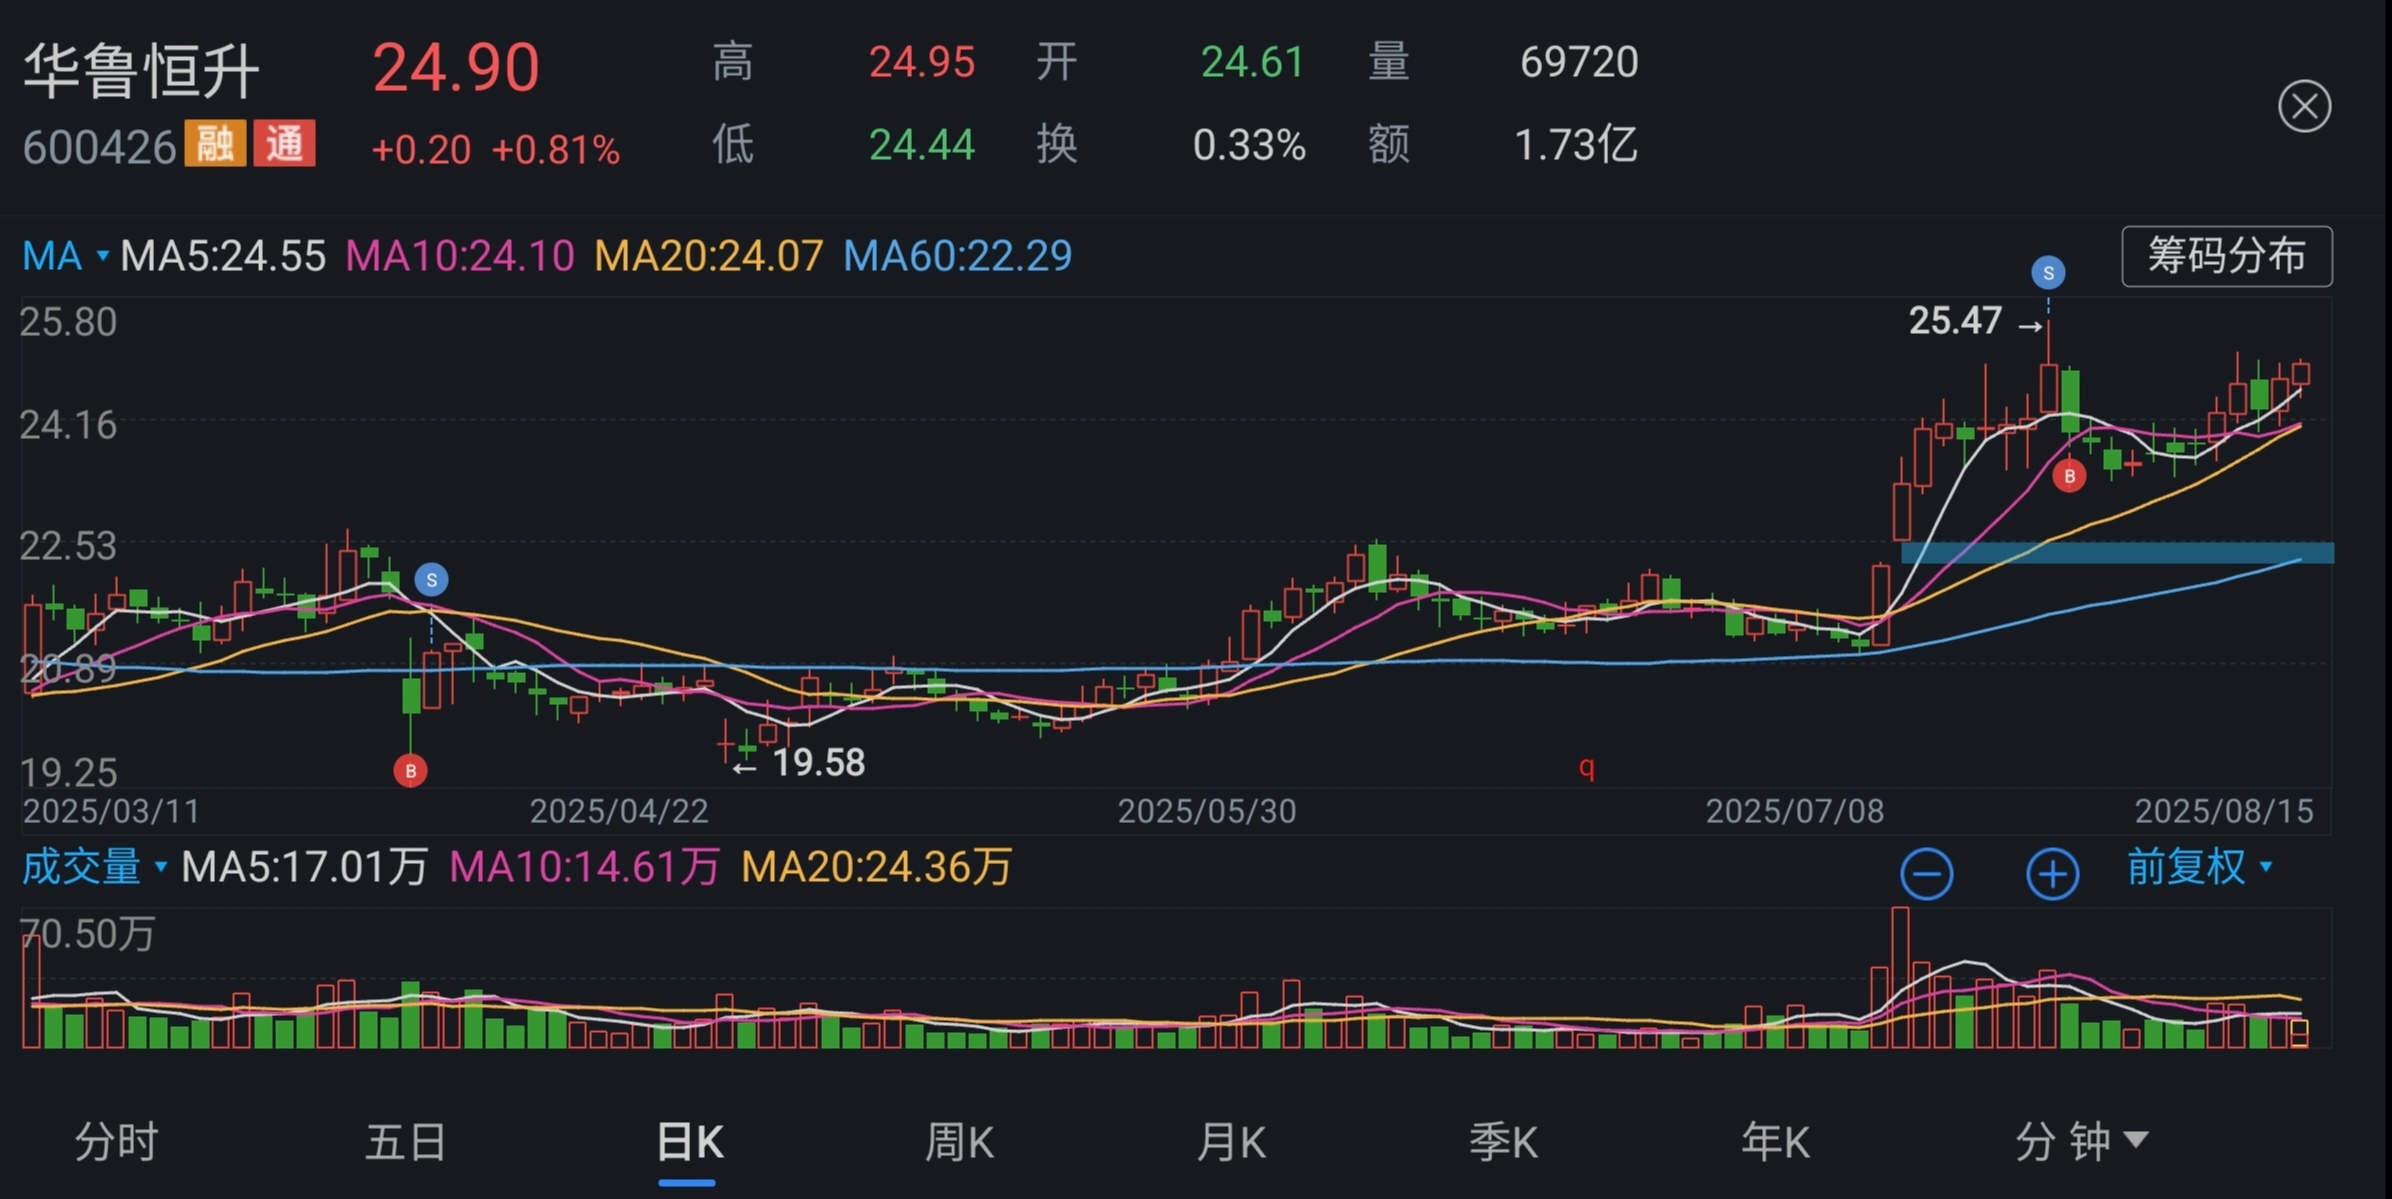
Task: Tap the 25.47 high price annotation
Action: click(x=1955, y=321)
